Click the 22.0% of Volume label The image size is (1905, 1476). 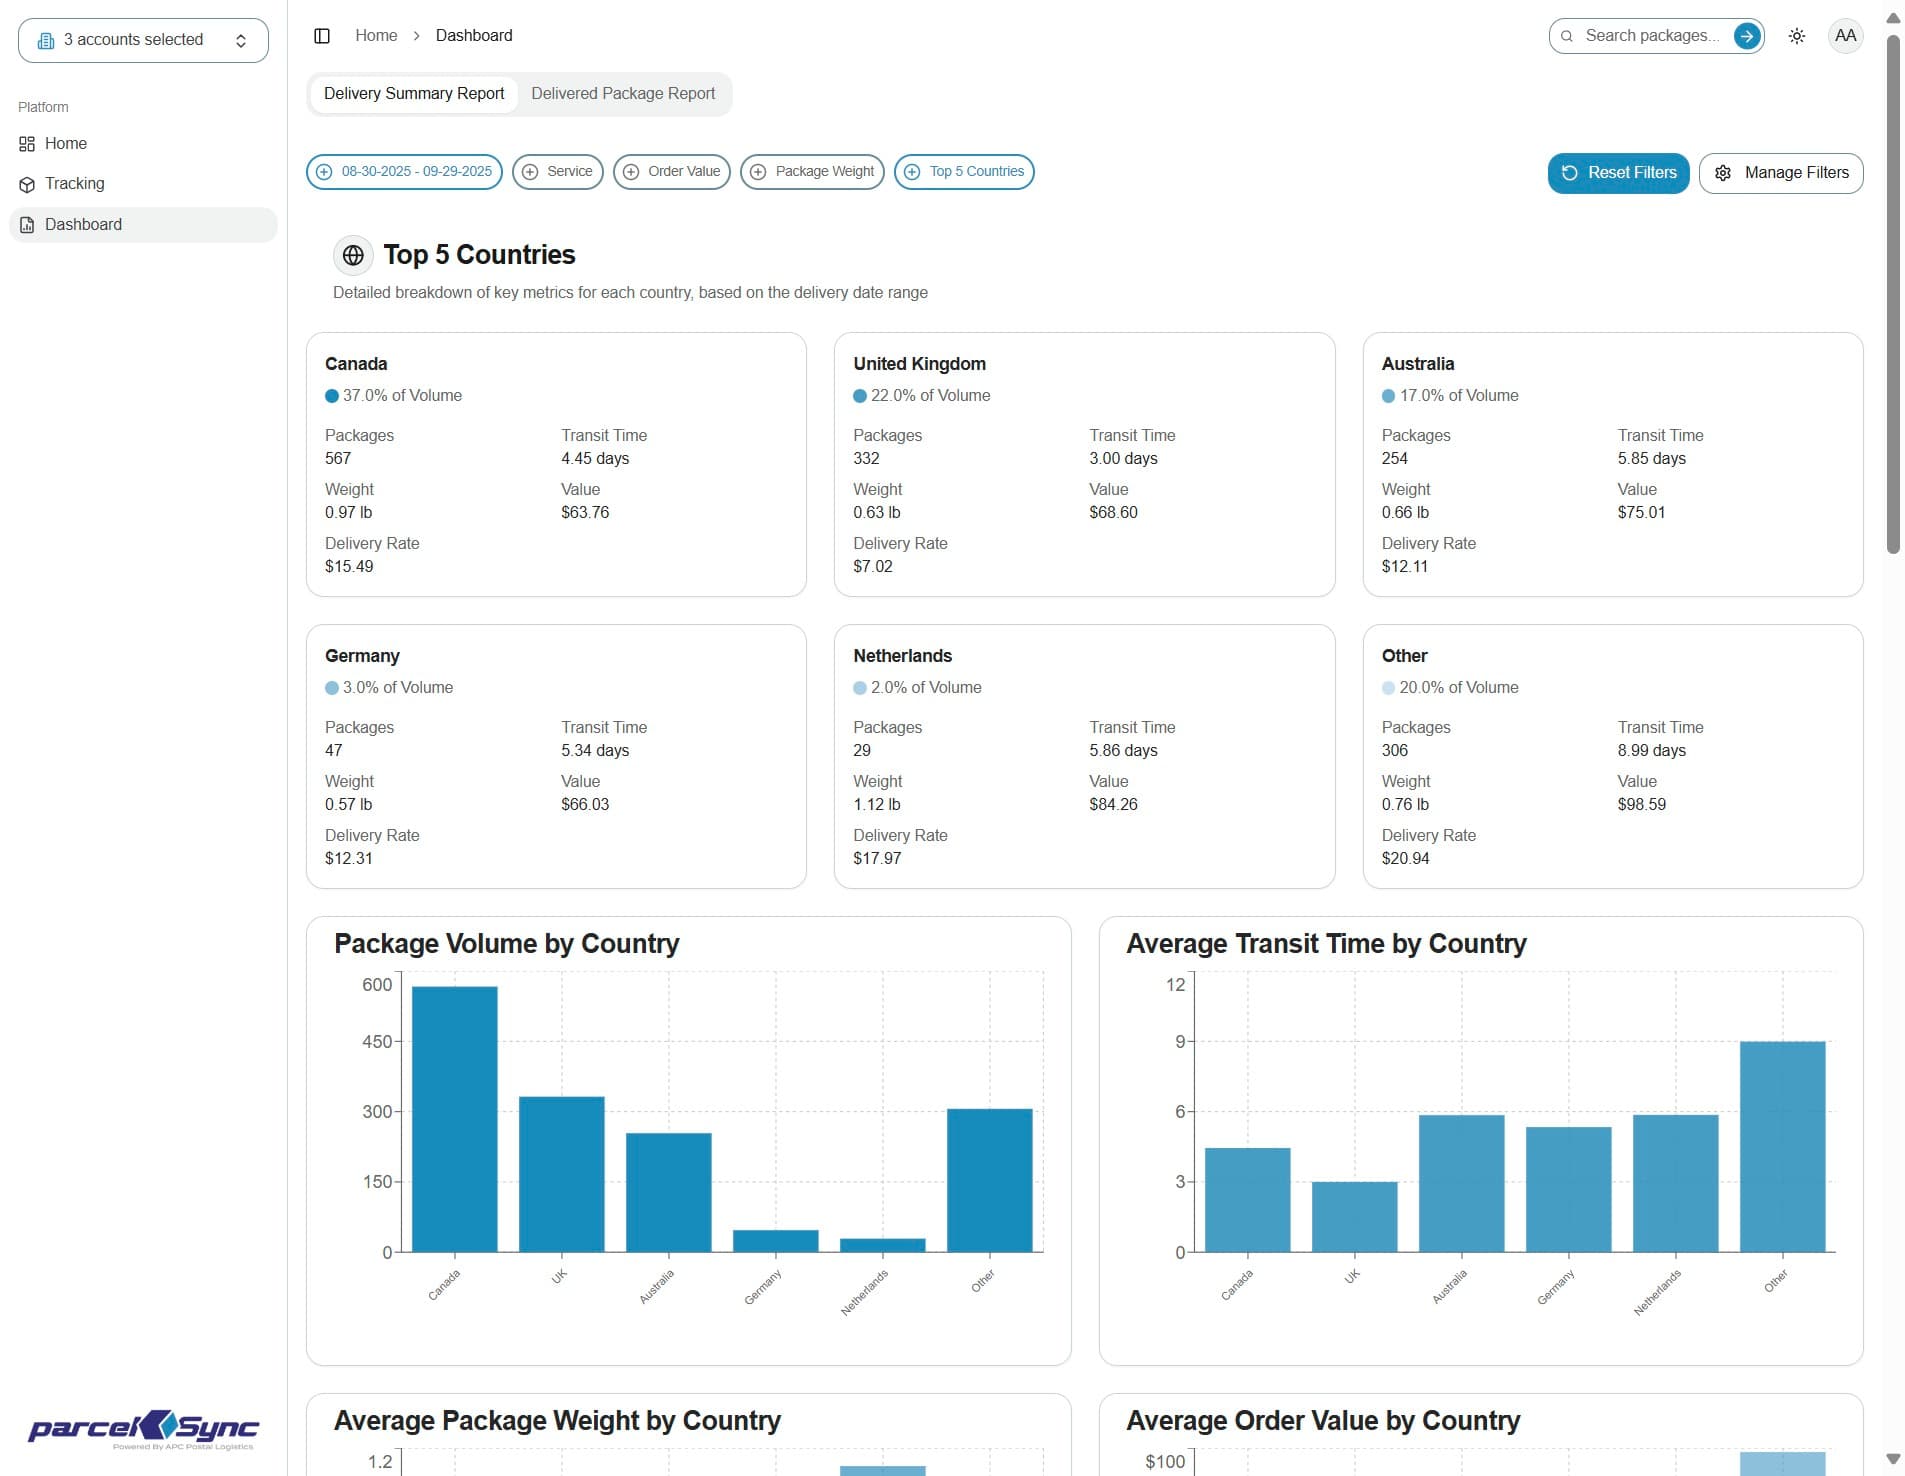pyautogui.click(x=931, y=396)
